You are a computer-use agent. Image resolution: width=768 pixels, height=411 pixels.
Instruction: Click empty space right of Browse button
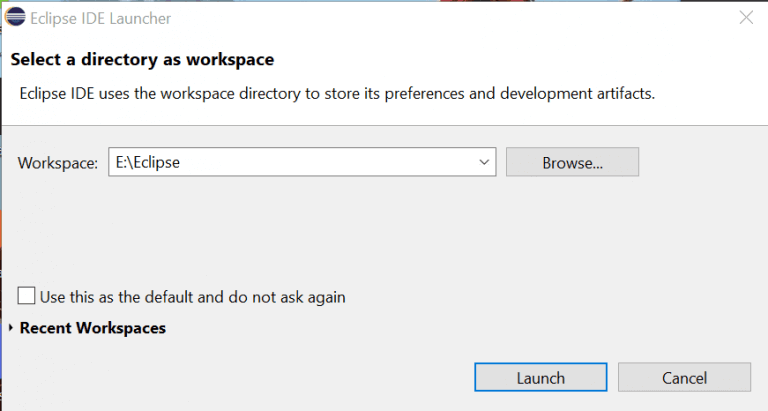(x=700, y=161)
